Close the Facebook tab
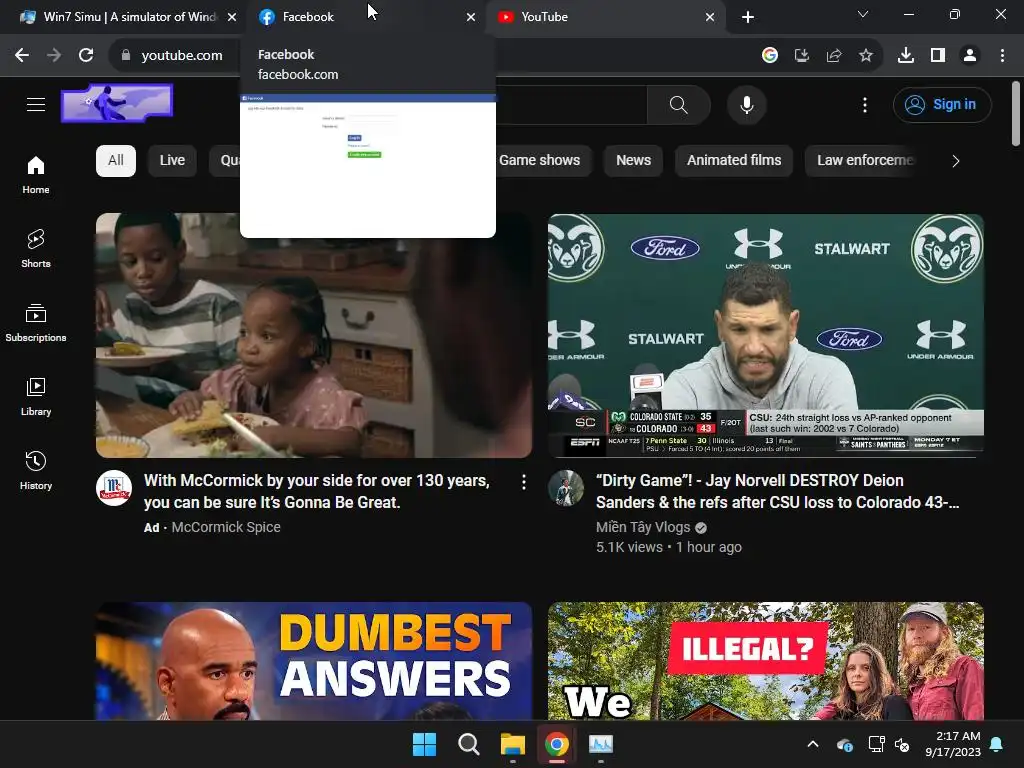The image size is (1024, 768). click(x=471, y=18)
